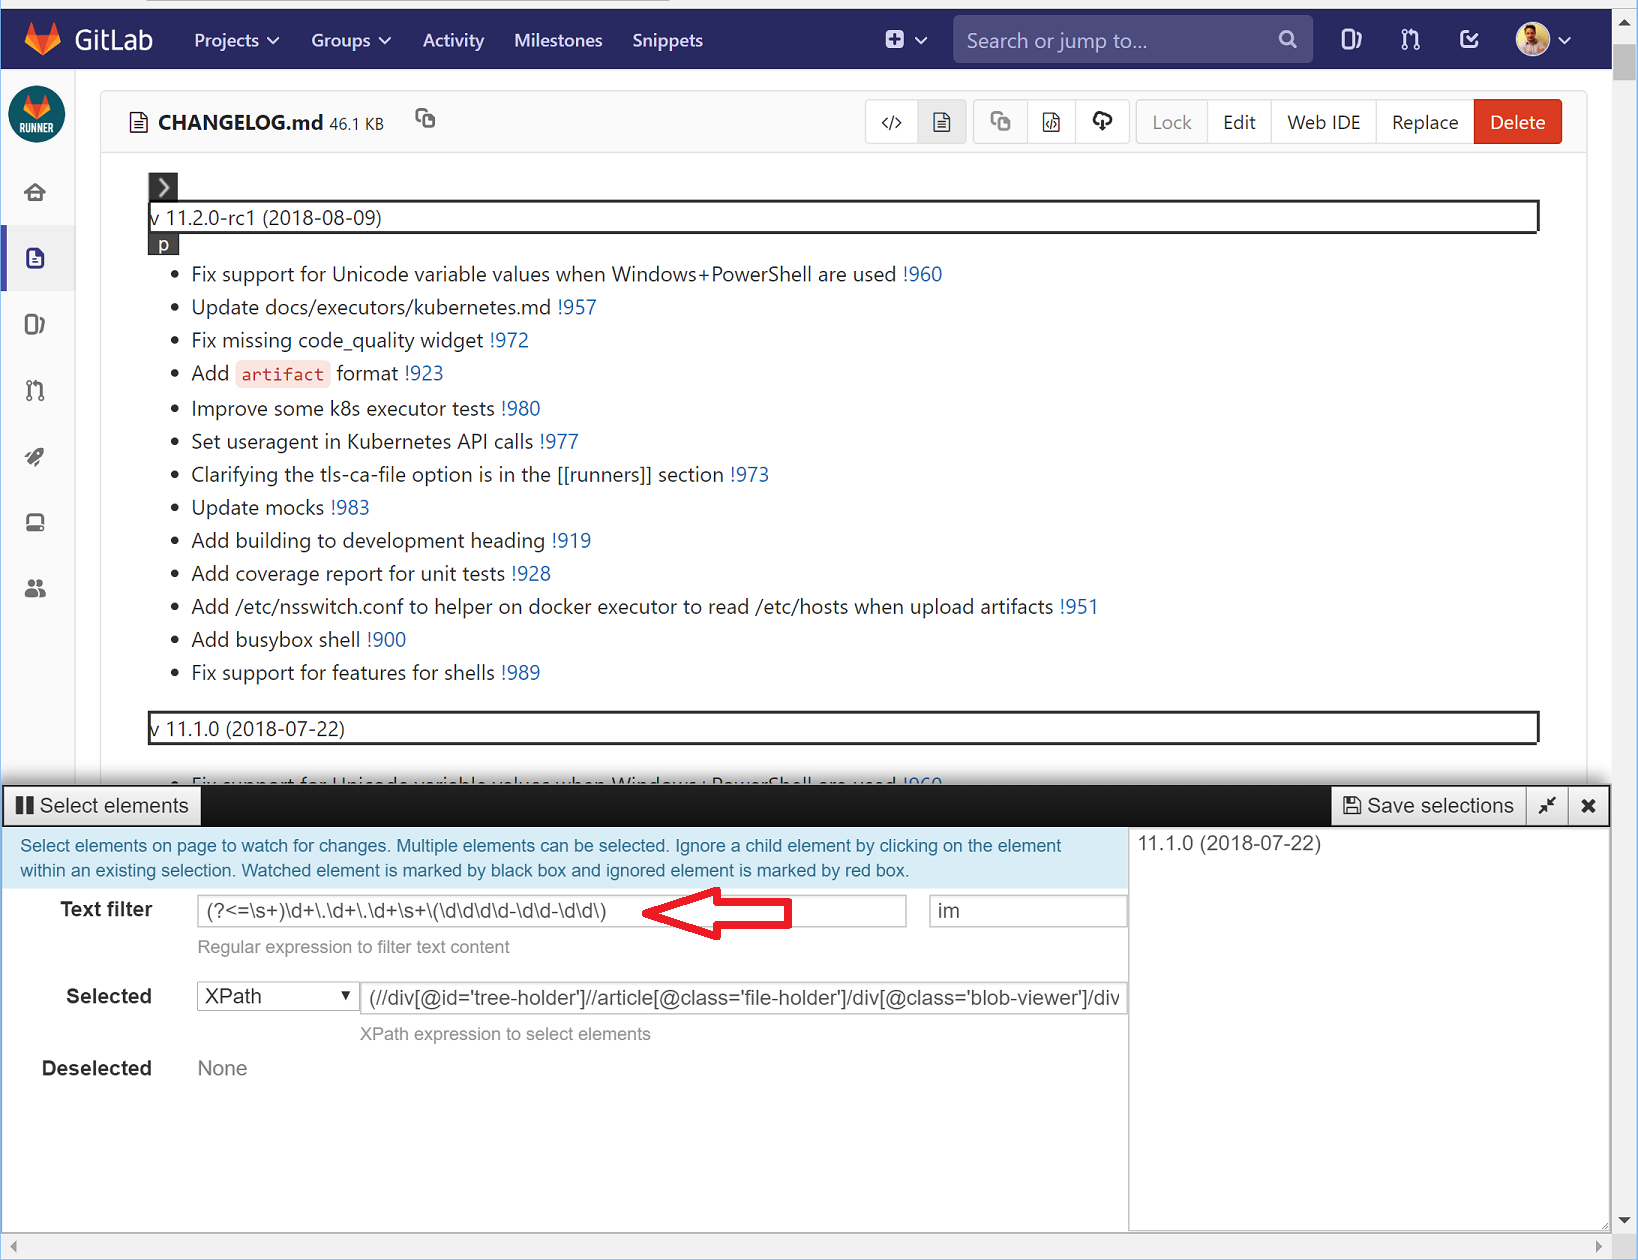This screenshot has width=1638, height=1260.
Task: Switch to source code view of the file
Action: click(x=891, y=121)
